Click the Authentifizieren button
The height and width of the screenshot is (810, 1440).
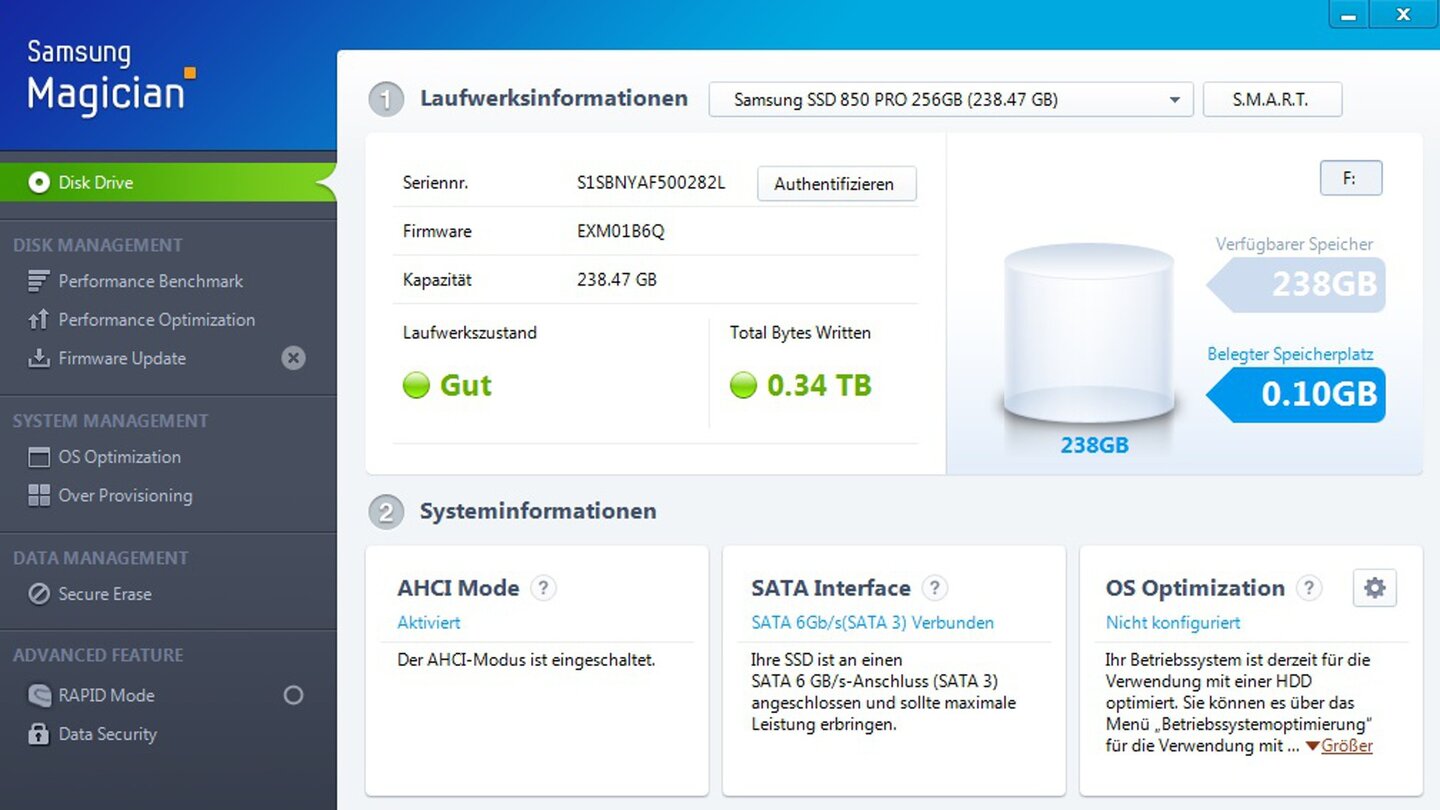[x=836, y=184]
